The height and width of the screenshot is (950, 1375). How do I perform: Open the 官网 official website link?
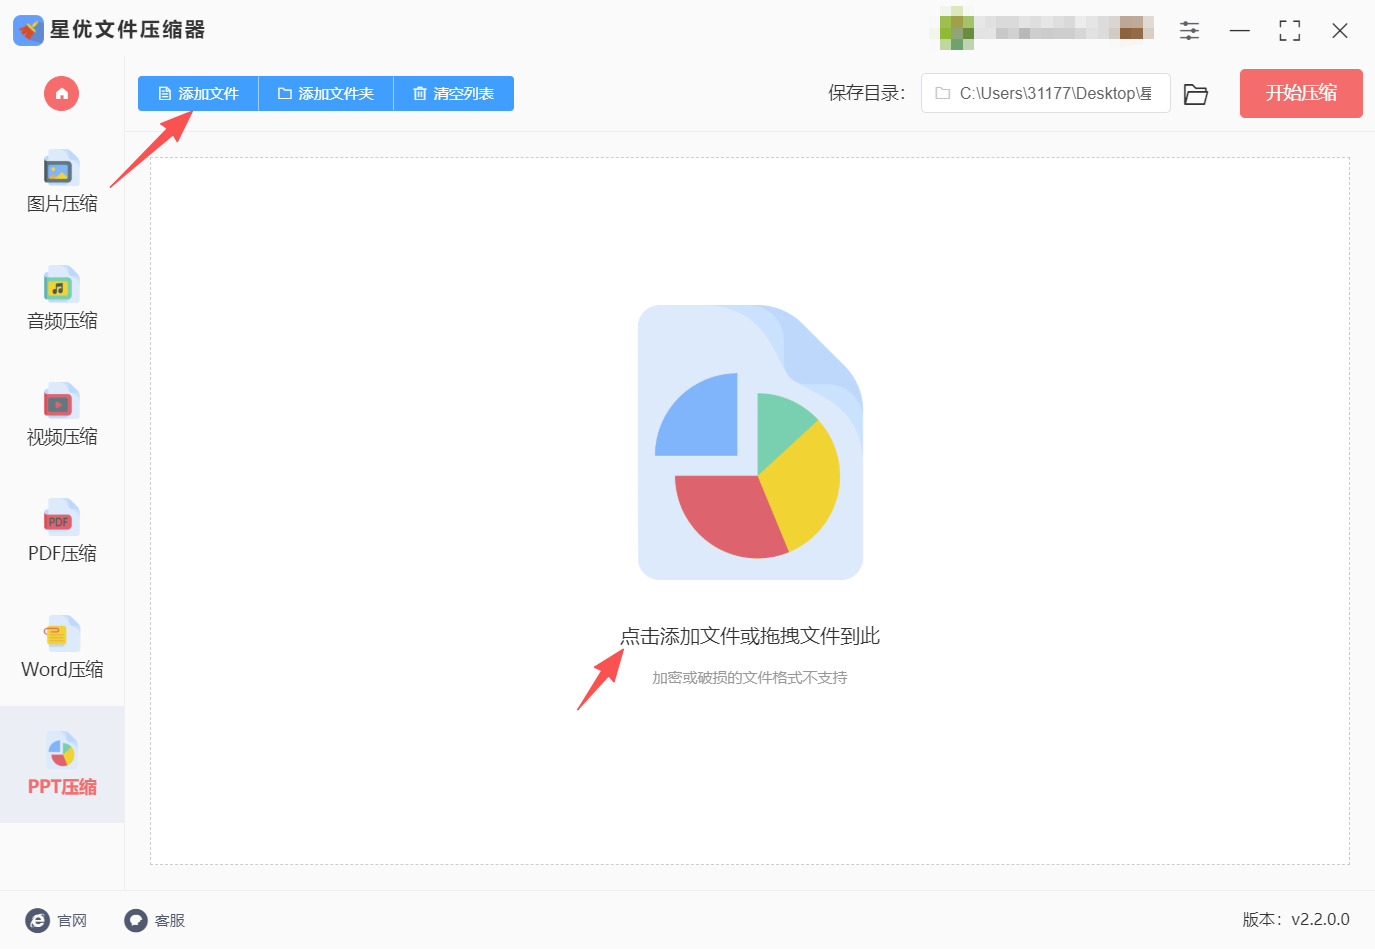coord(56,921)
